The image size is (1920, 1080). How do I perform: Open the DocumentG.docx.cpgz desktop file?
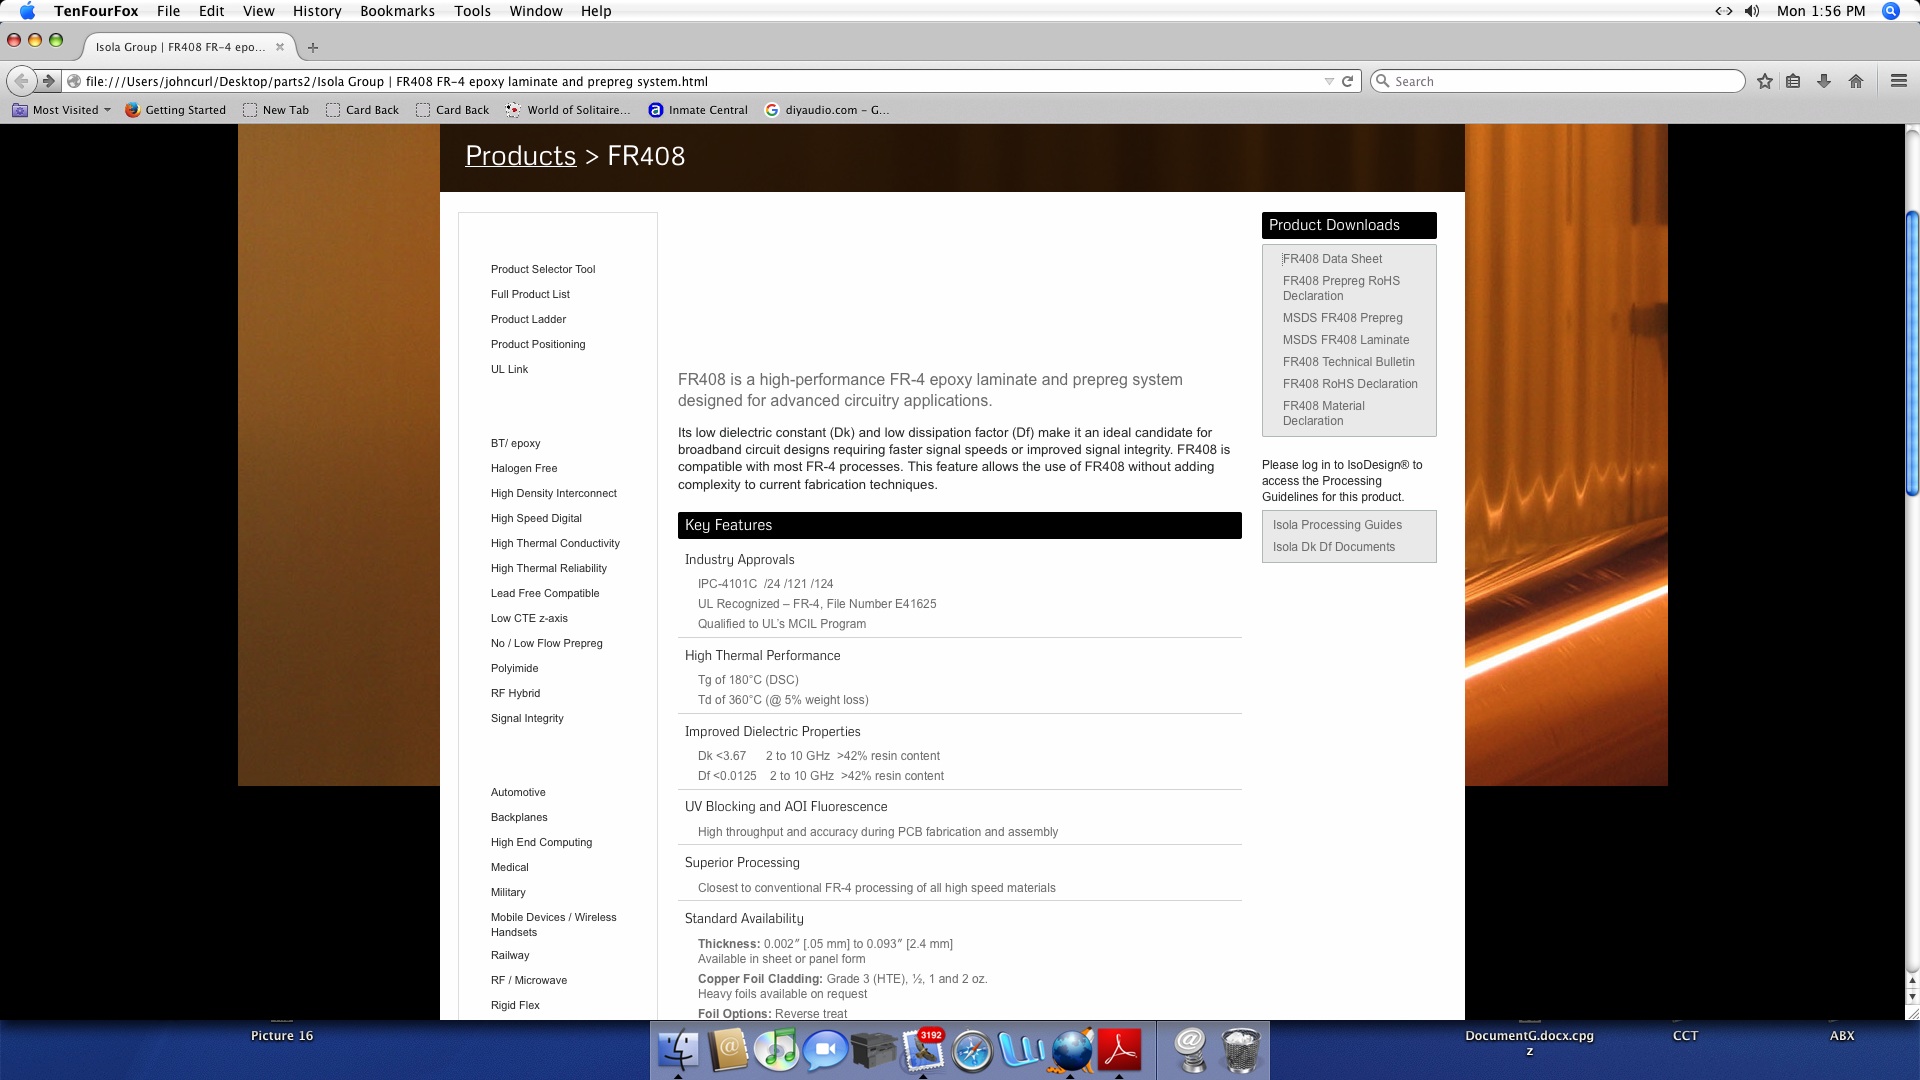click(x=1529, y=1043)
